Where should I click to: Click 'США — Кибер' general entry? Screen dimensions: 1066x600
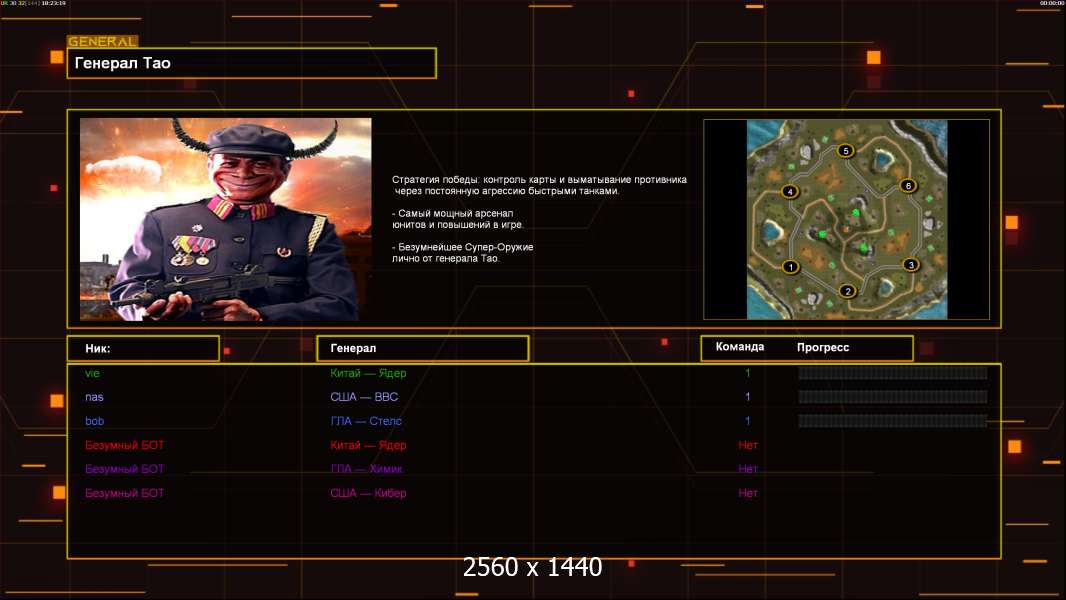368,493
